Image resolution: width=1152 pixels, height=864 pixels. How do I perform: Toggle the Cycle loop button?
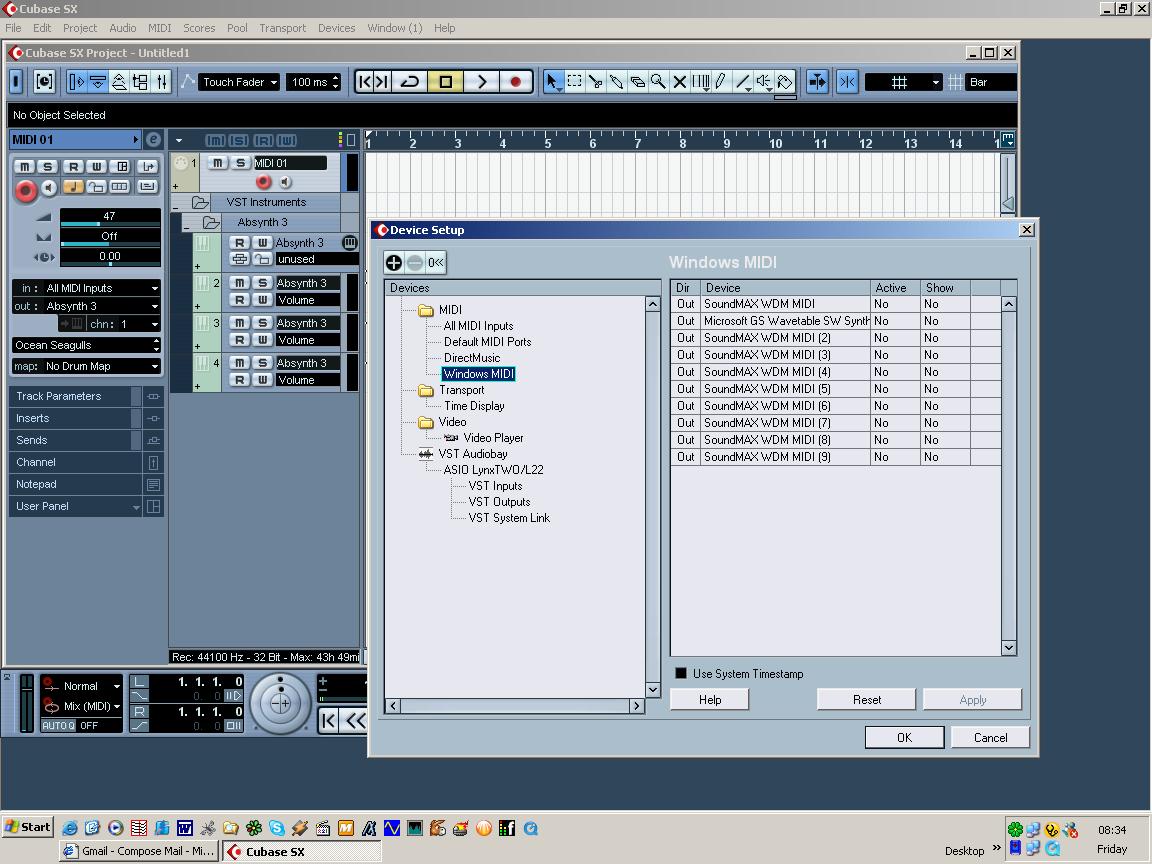point(410,82)
